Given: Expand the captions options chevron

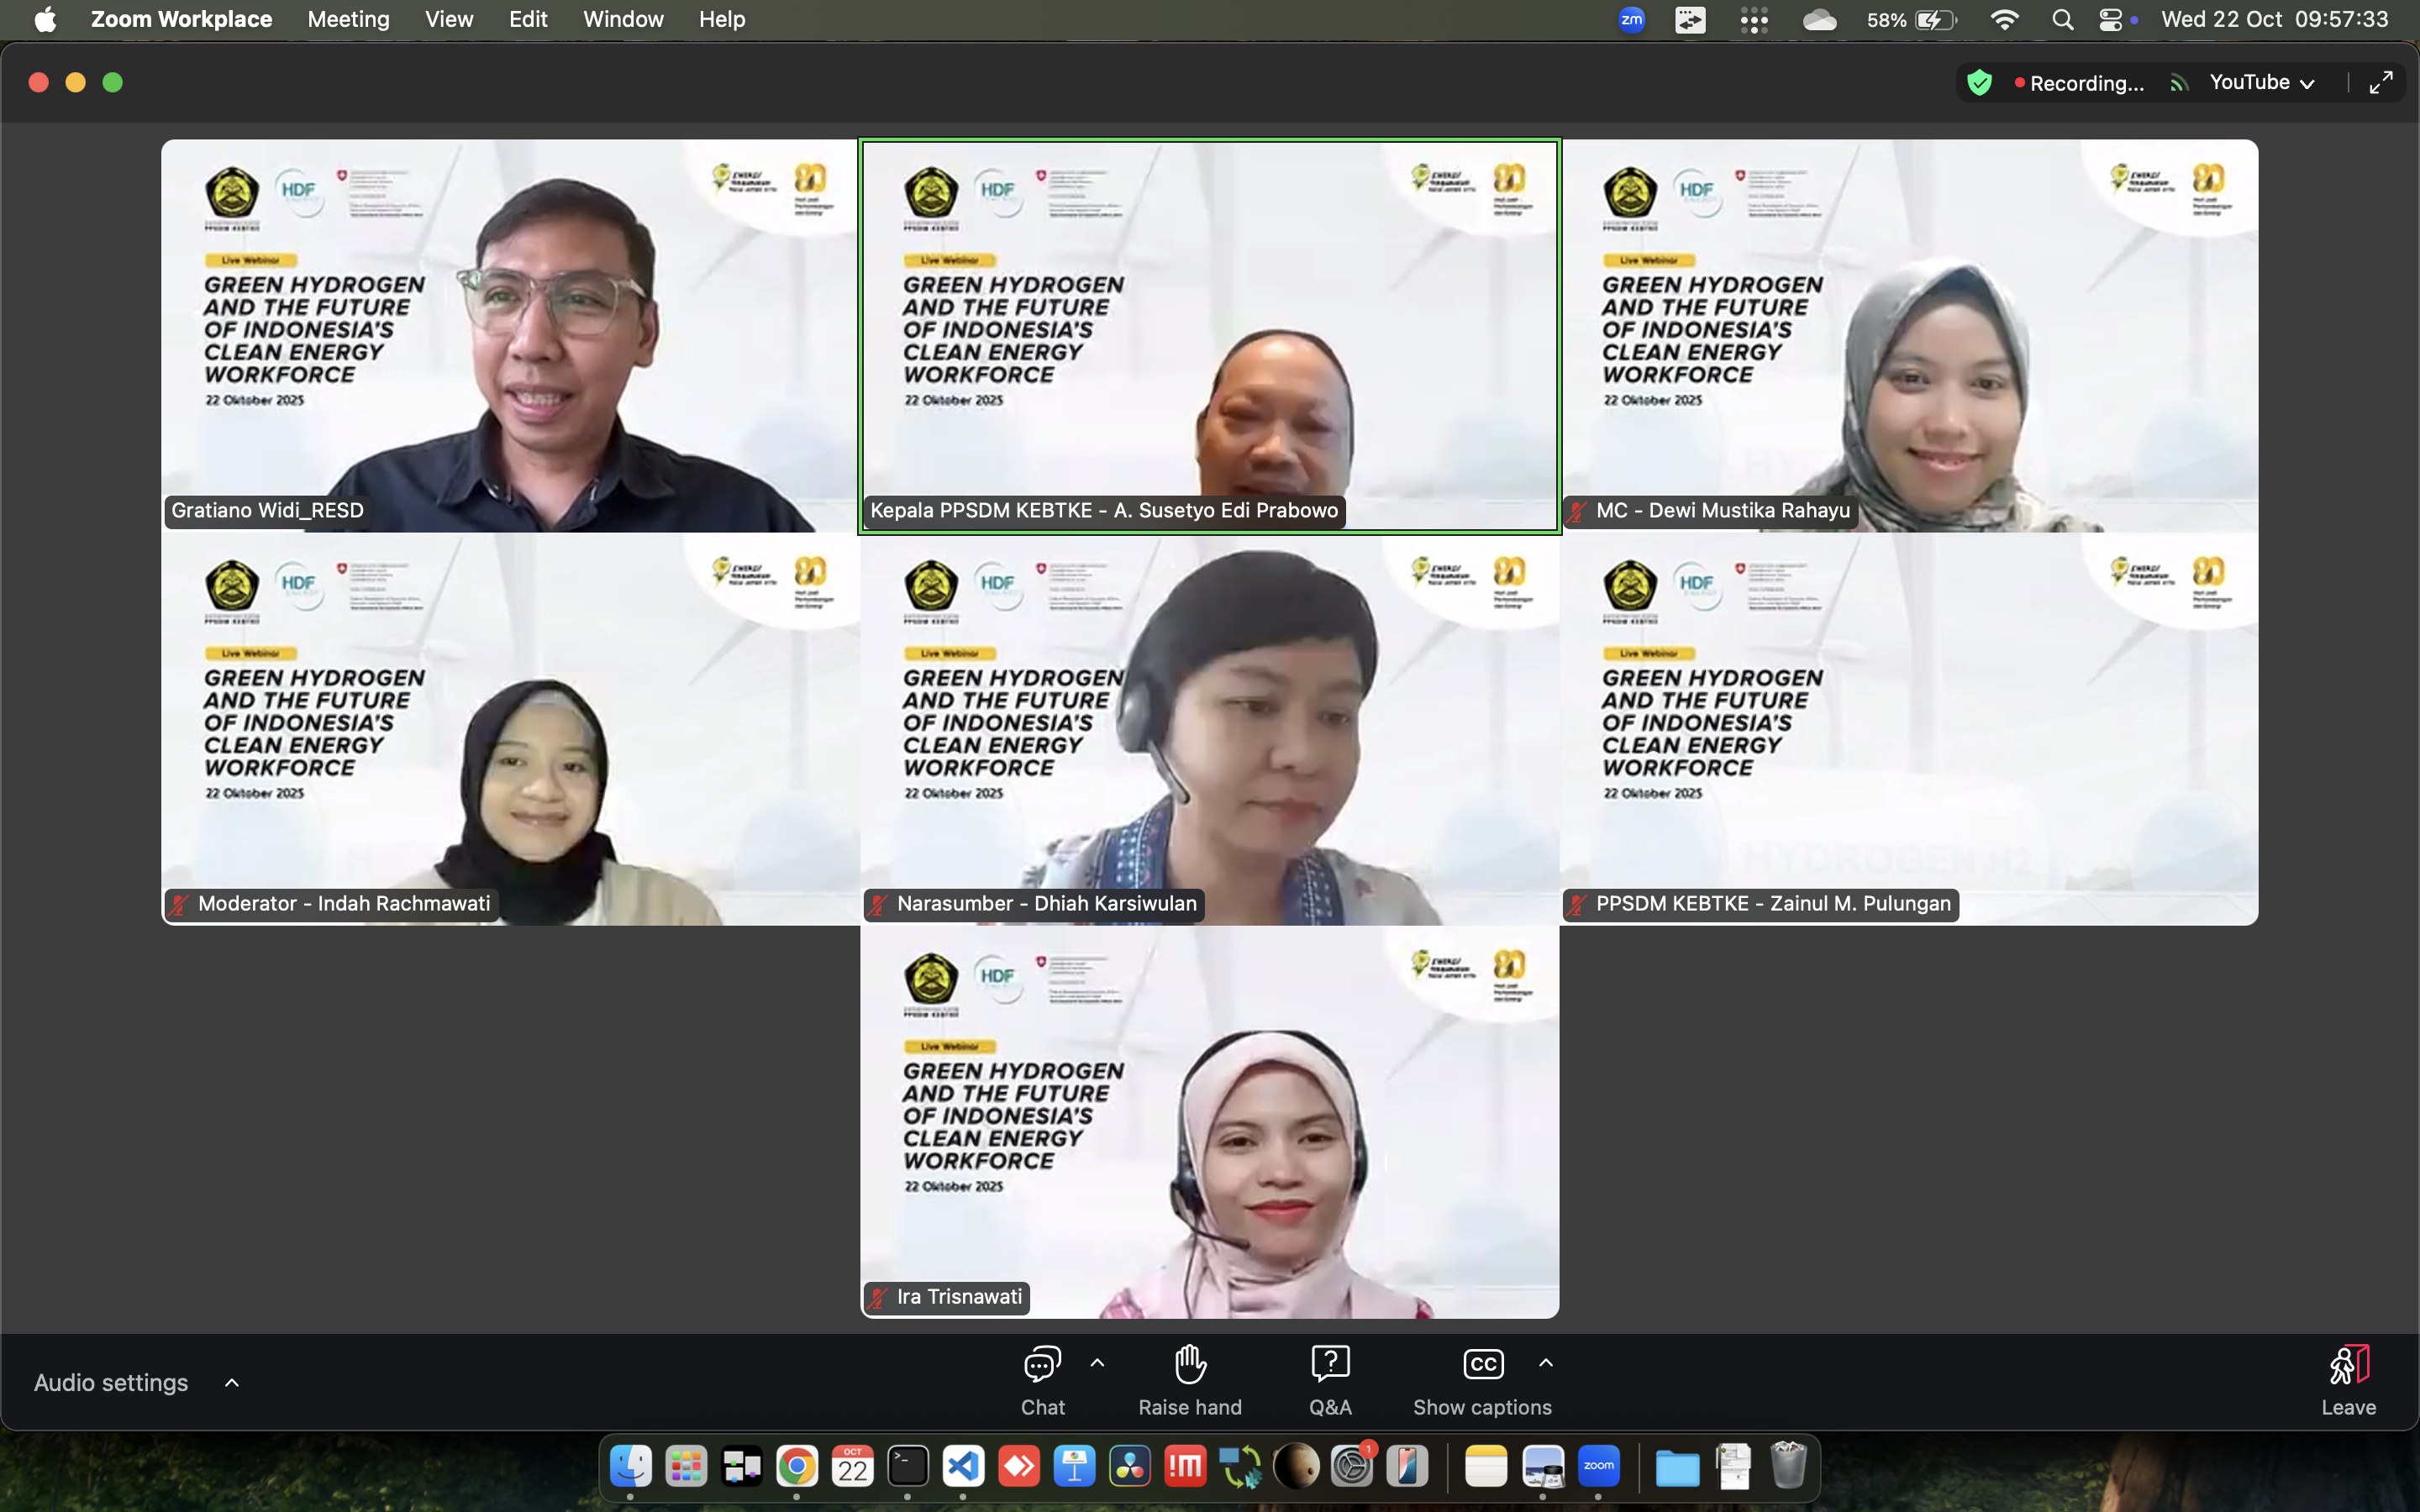Looking at the screenshot, I should [x=1546, y=1363].
